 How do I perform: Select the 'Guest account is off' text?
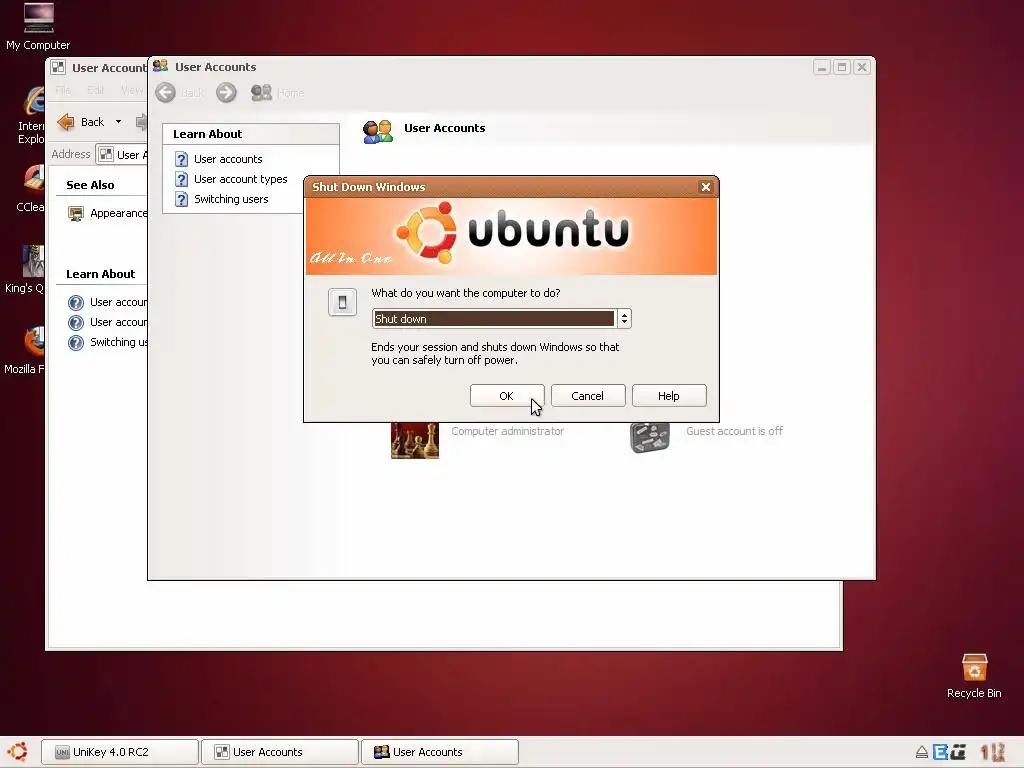(x=734, y=431)
